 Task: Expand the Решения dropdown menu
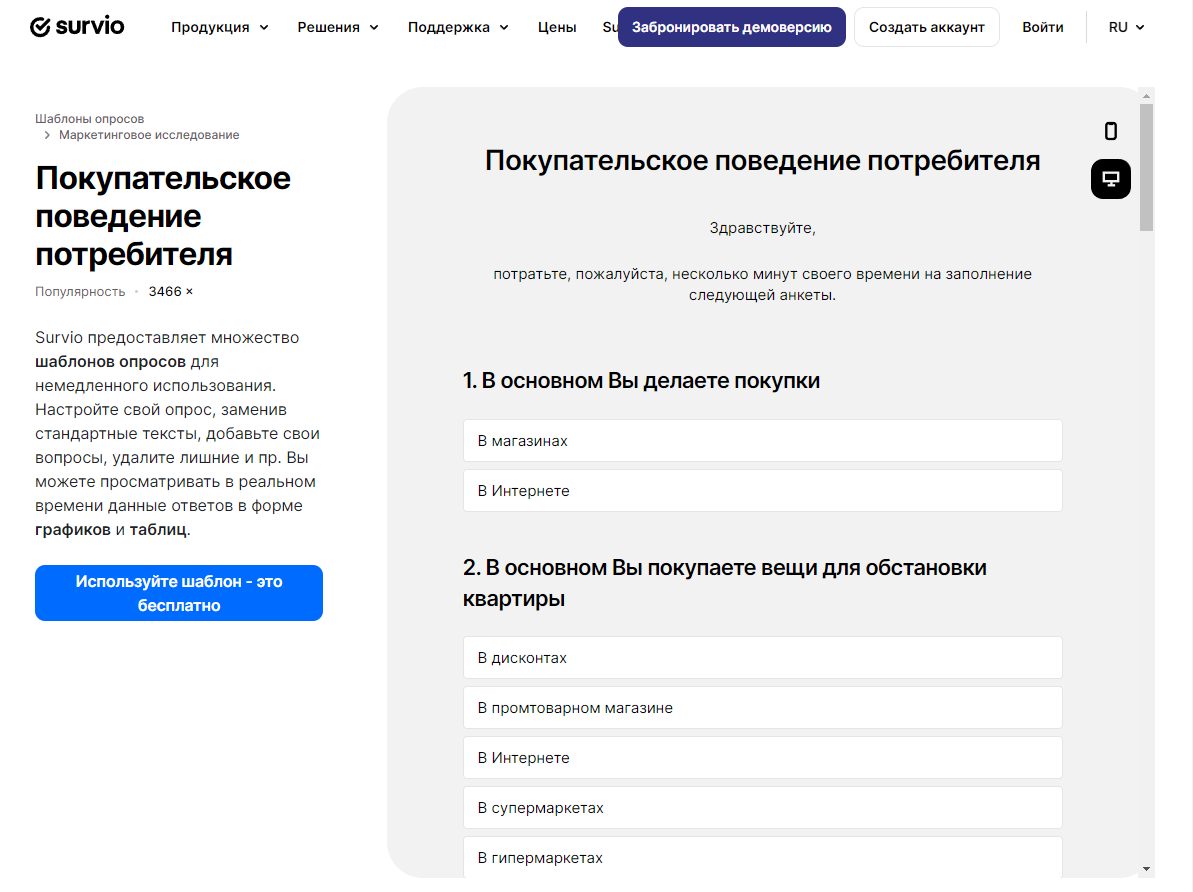tap(337, 27)
